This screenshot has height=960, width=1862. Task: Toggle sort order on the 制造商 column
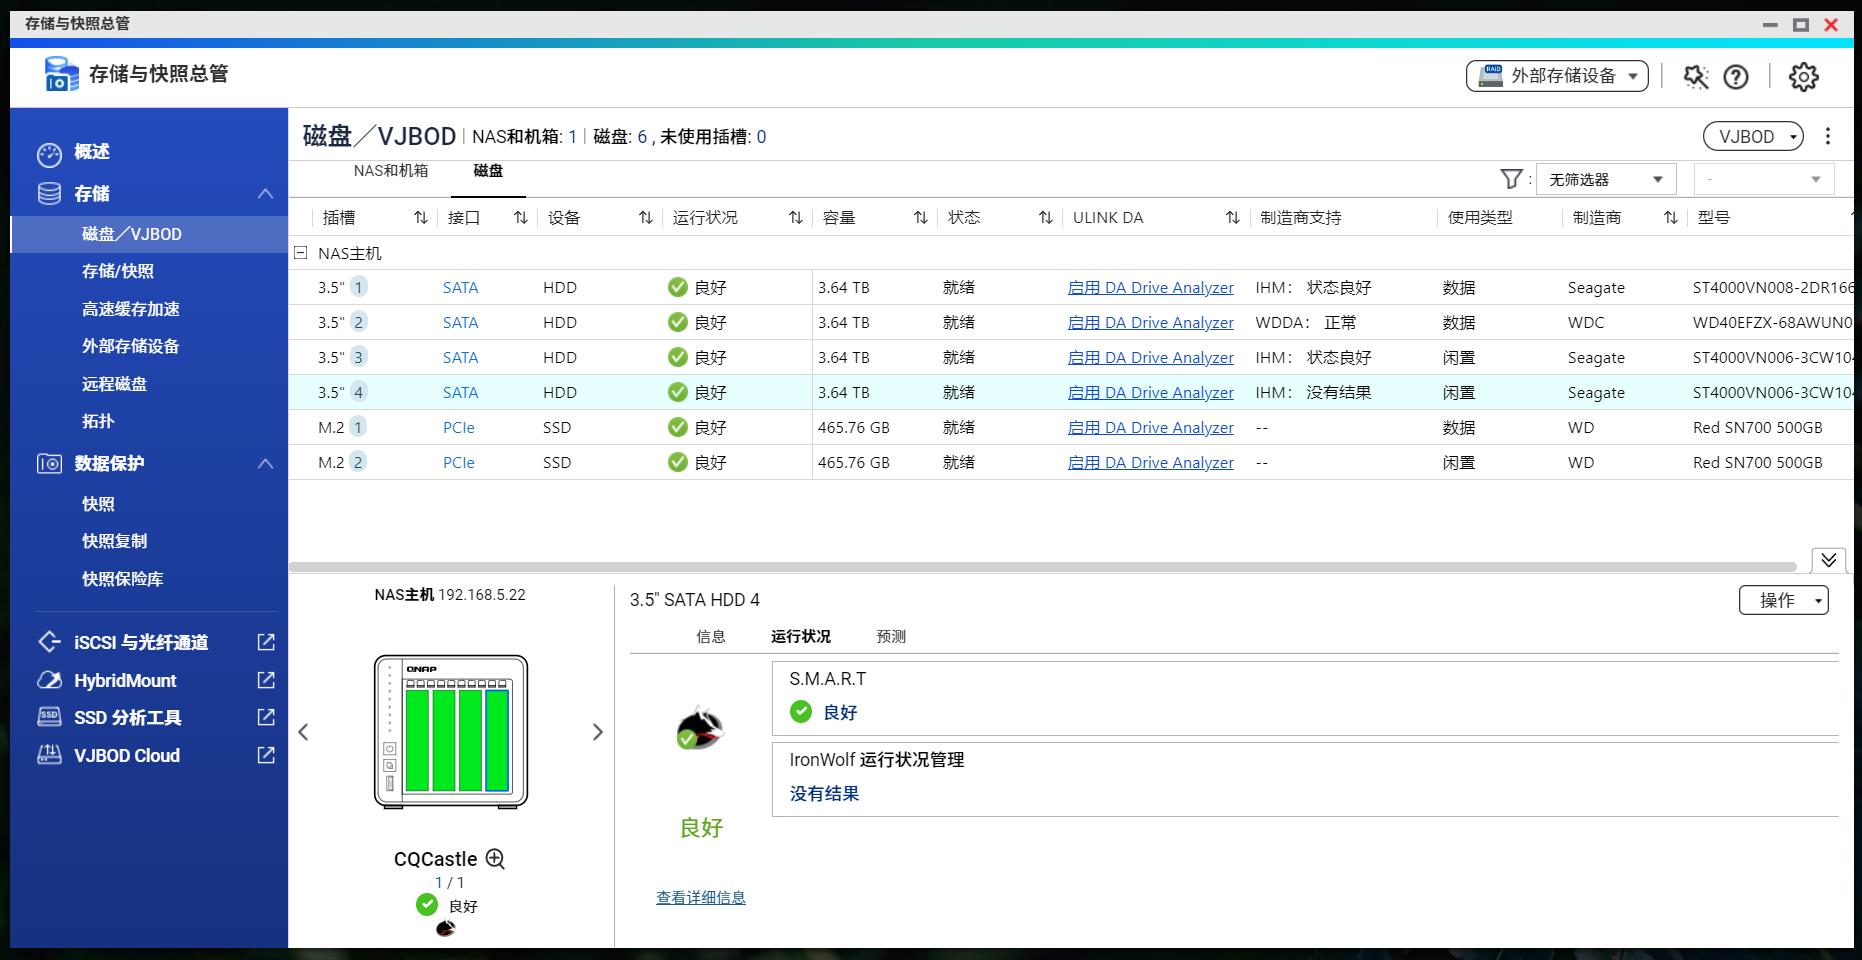pyautogui.click(x=1668, y=217)
